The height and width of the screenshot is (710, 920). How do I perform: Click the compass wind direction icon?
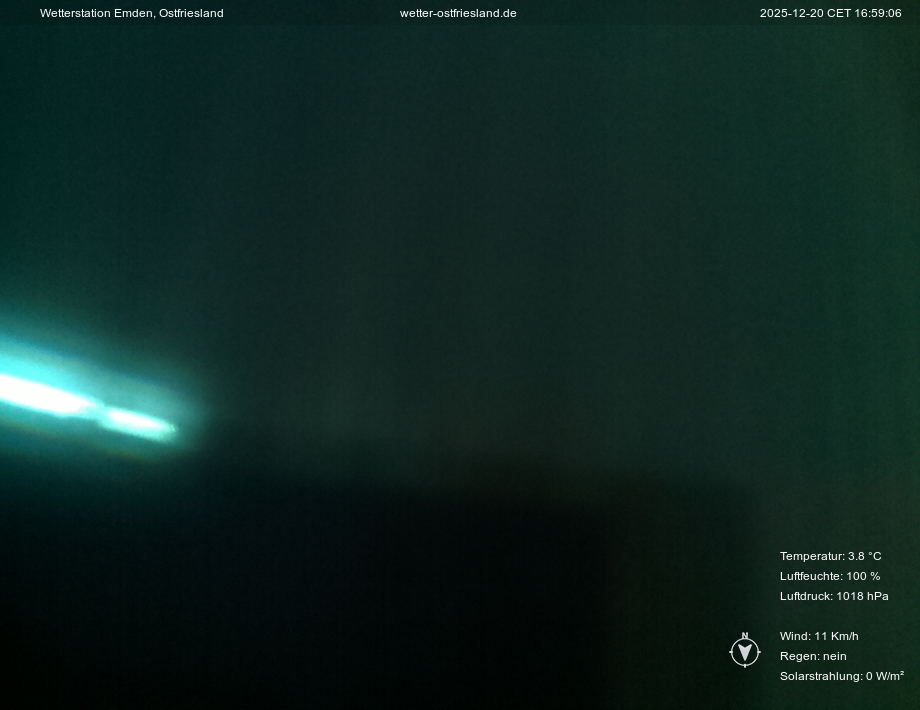tap(744, 653)
